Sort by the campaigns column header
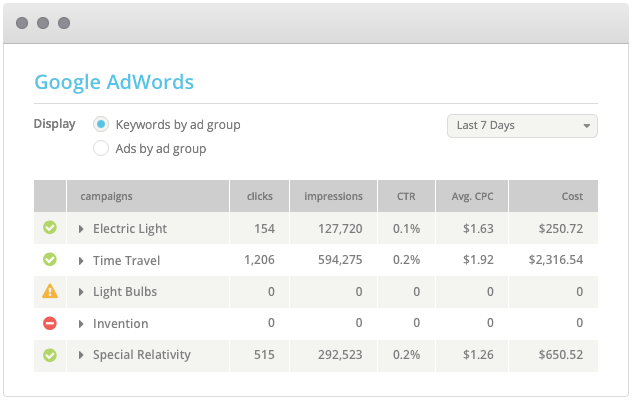The width and height of the screenshot is (632, 400). (148, 196)
